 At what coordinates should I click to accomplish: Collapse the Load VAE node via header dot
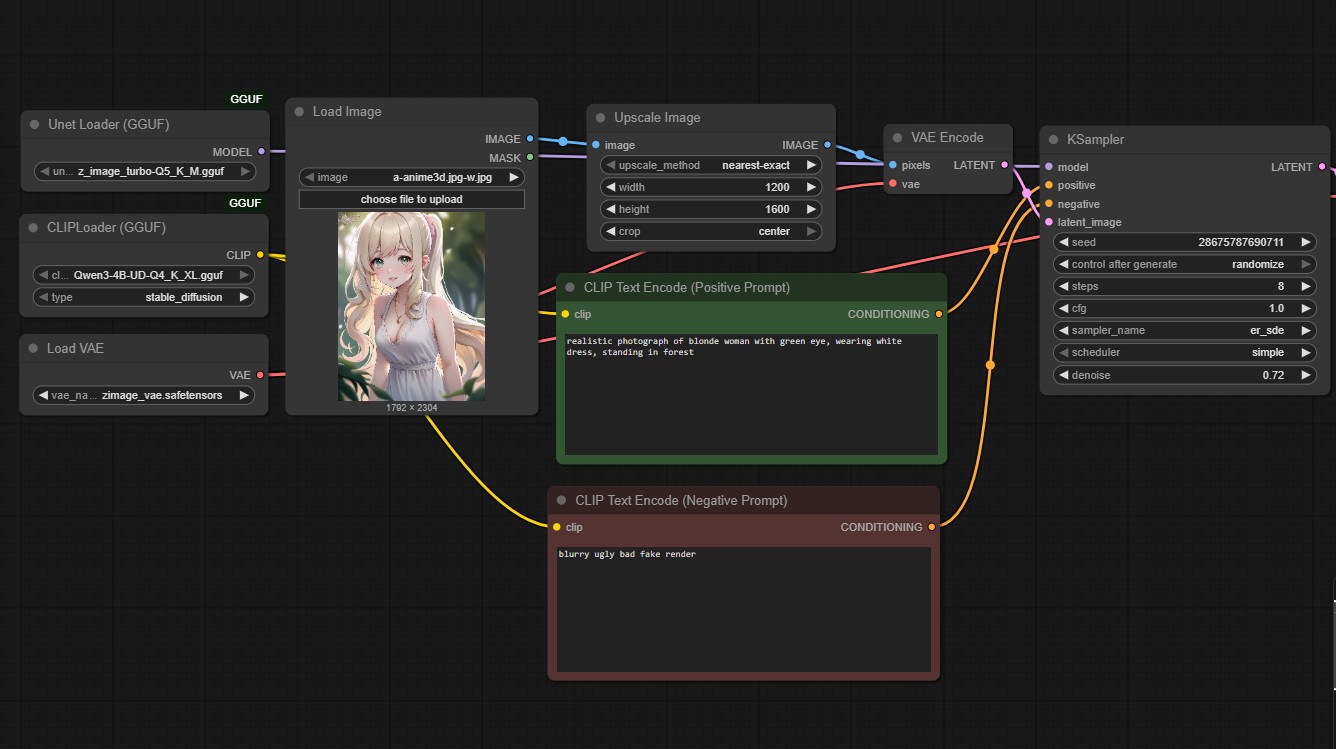click(x=33, y=349)
